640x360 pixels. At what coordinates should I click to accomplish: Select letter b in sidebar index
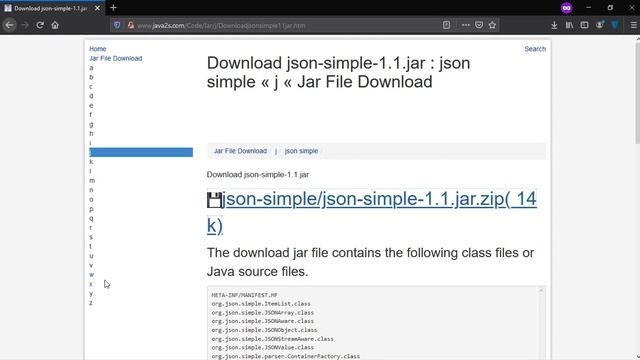pos(91,77)
